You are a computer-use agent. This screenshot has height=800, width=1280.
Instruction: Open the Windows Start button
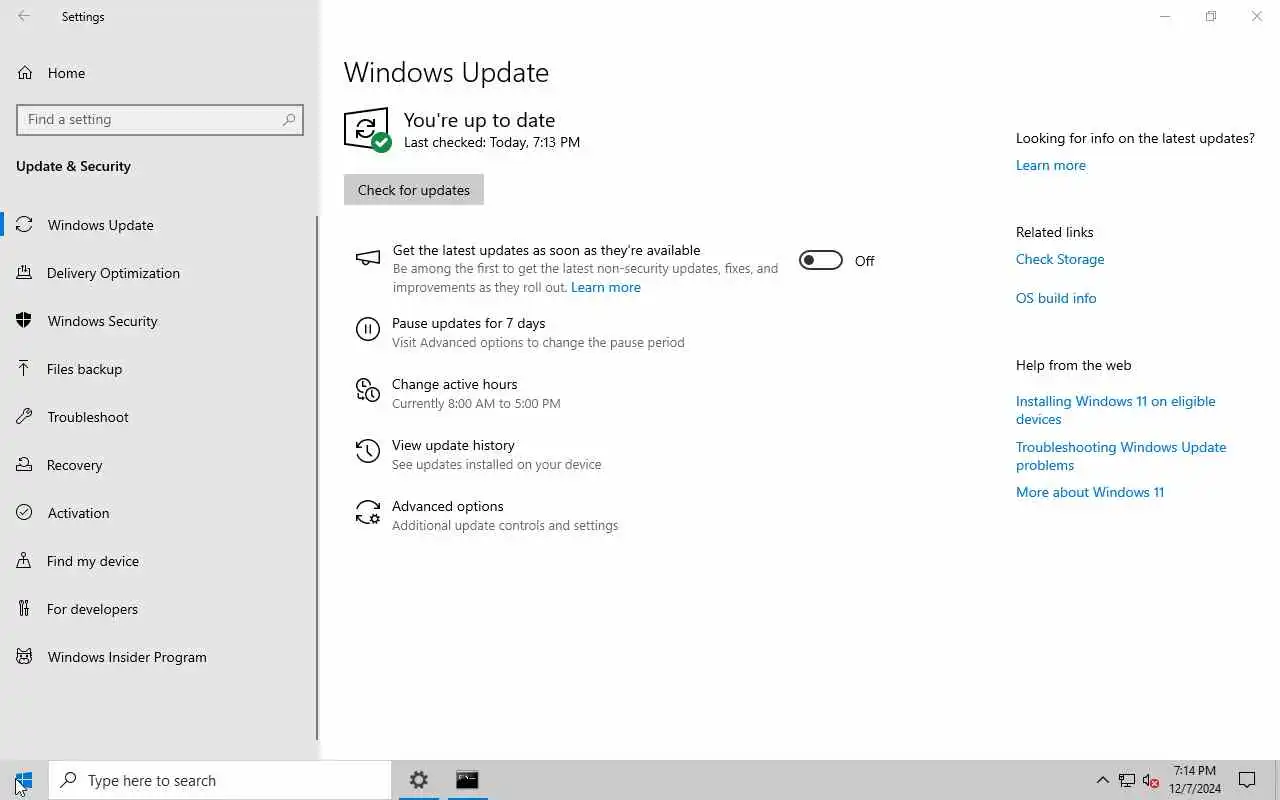24,780
